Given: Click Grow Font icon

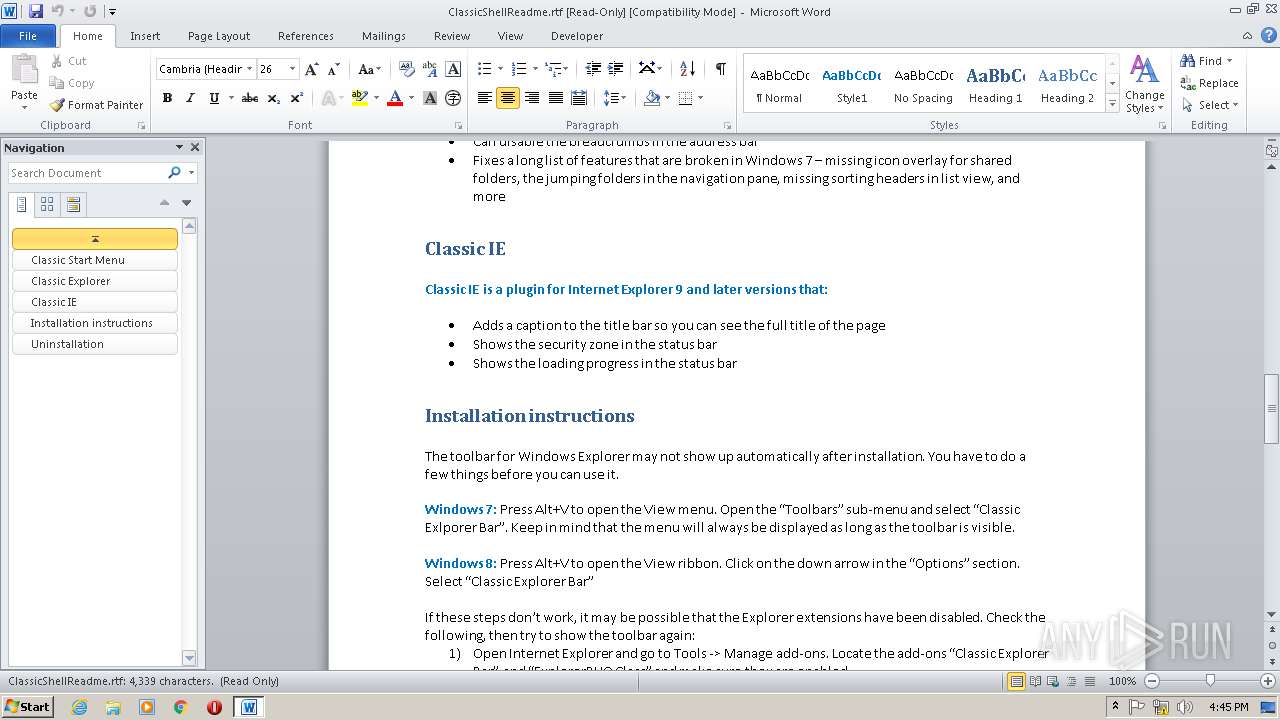Looking at the screenshot, I should 312,69.
